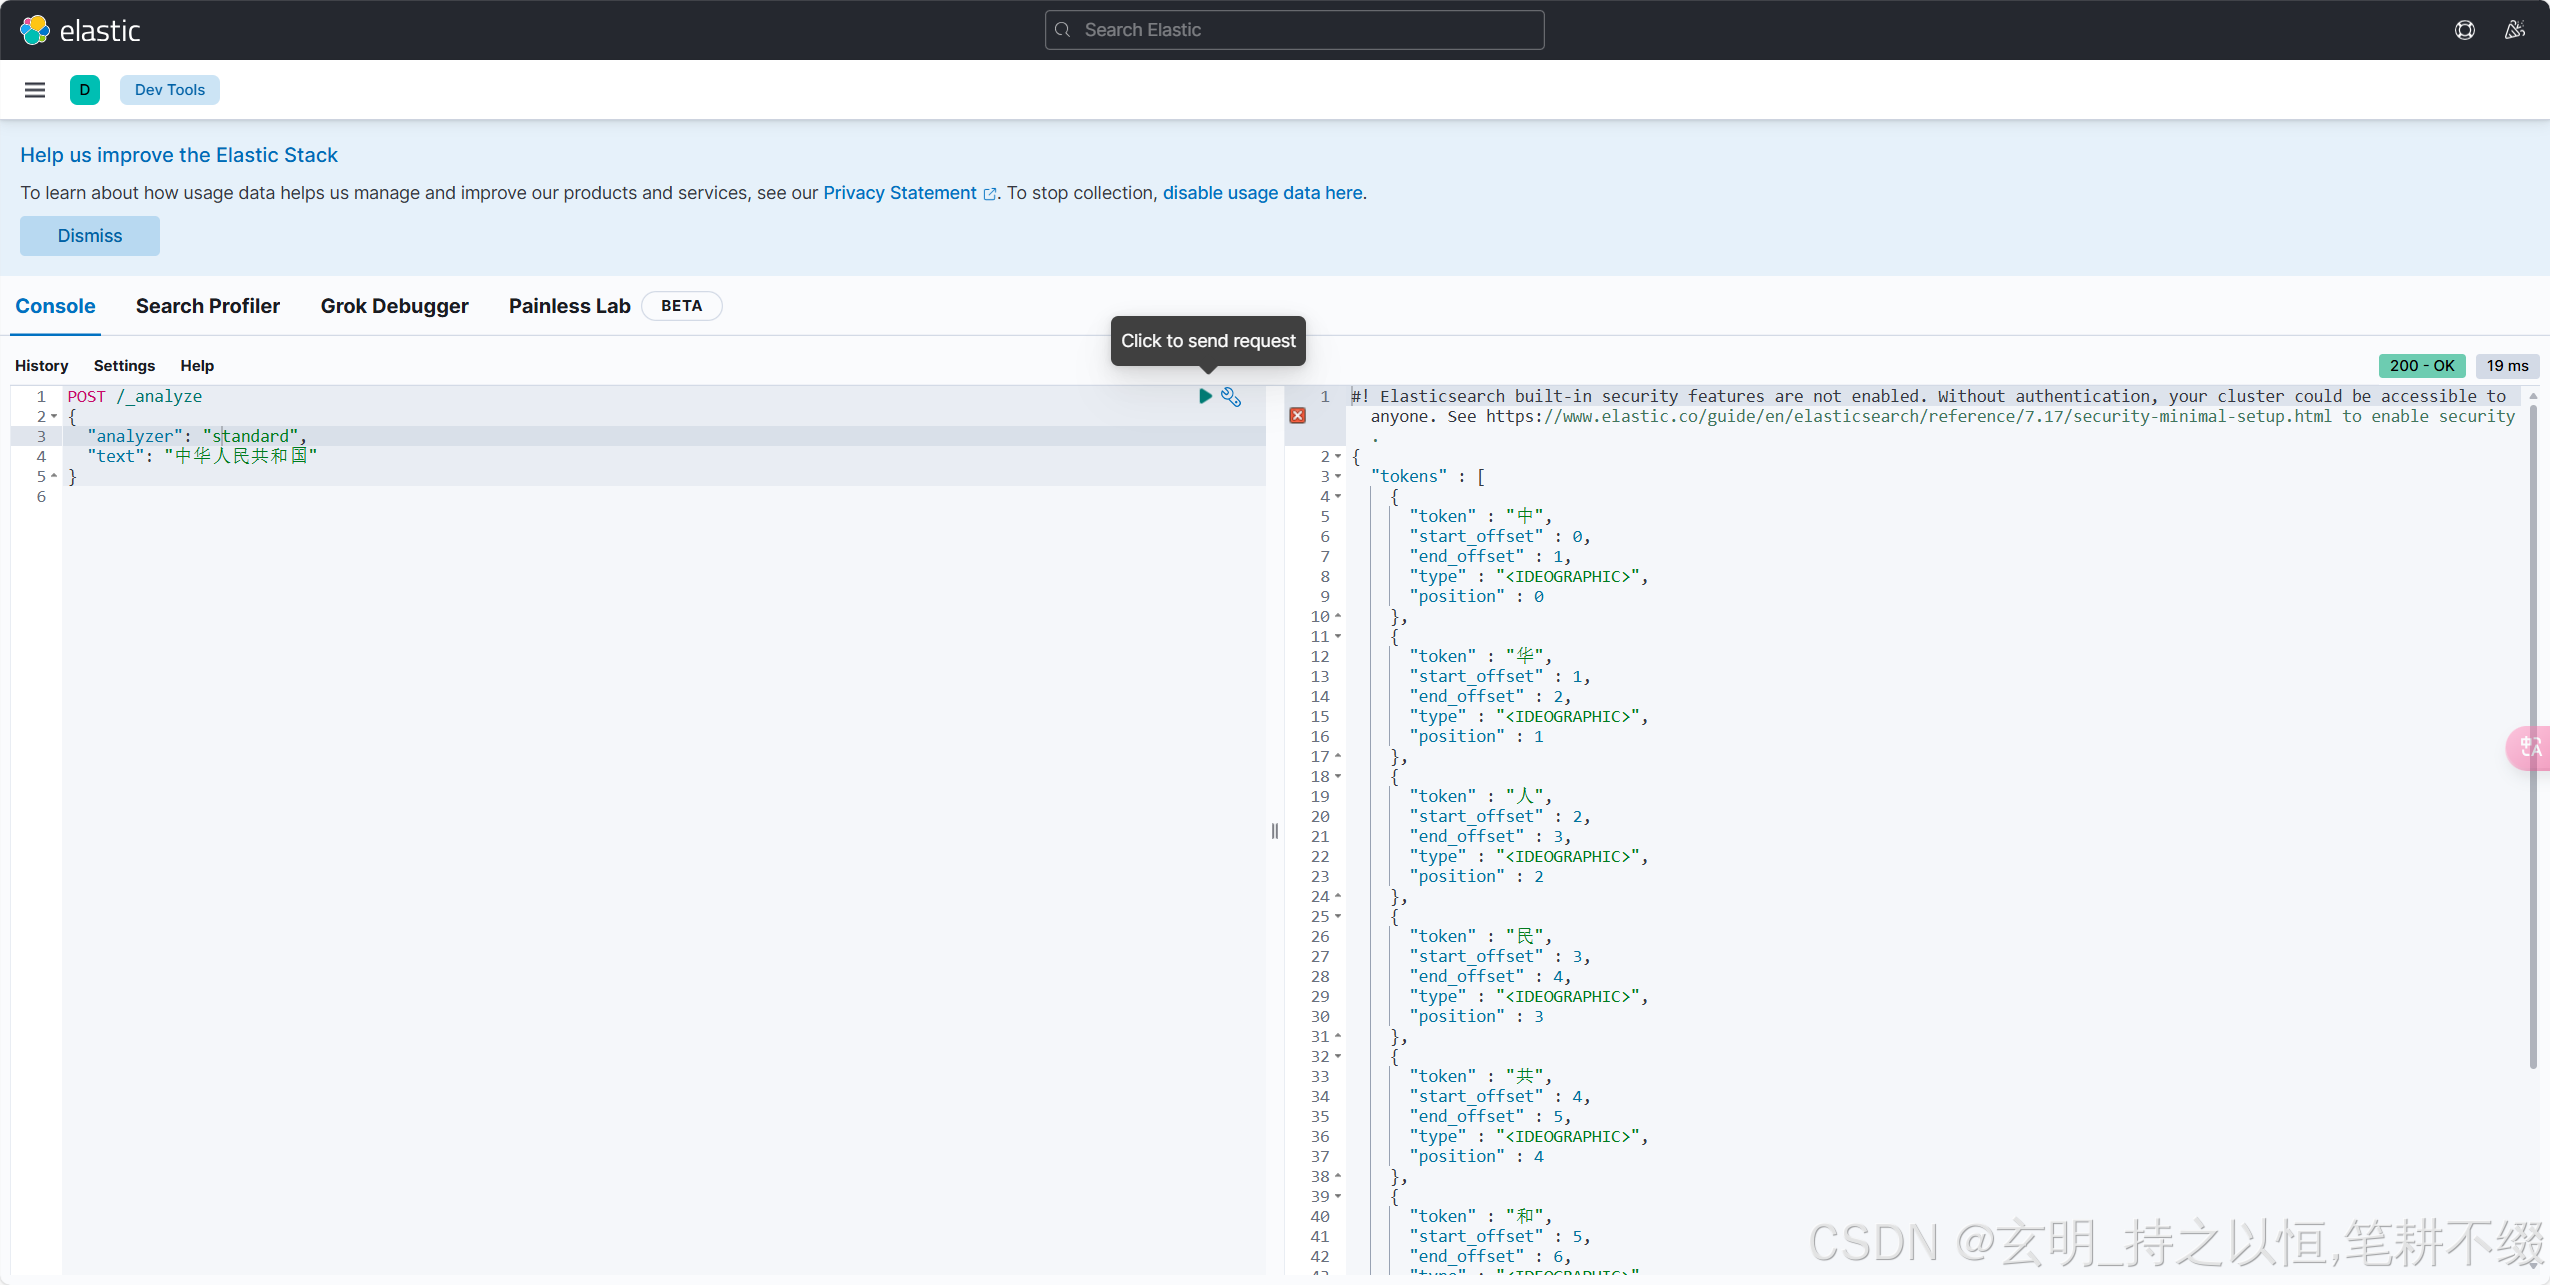
Task: Collapse the first token object at line 4
Action: (1338, 497)
